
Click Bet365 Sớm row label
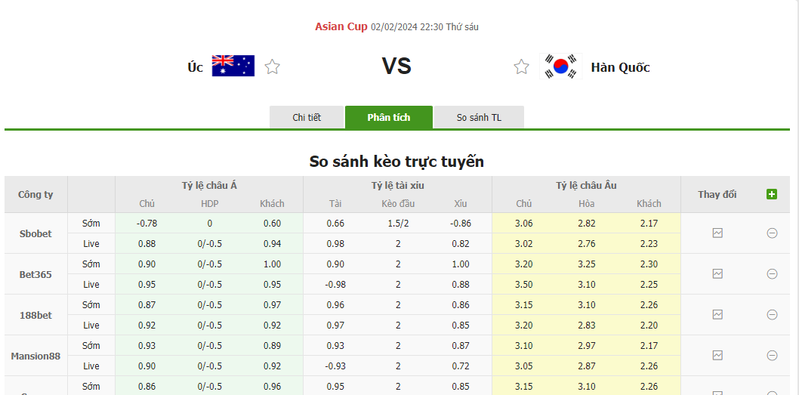pos(91,264)
